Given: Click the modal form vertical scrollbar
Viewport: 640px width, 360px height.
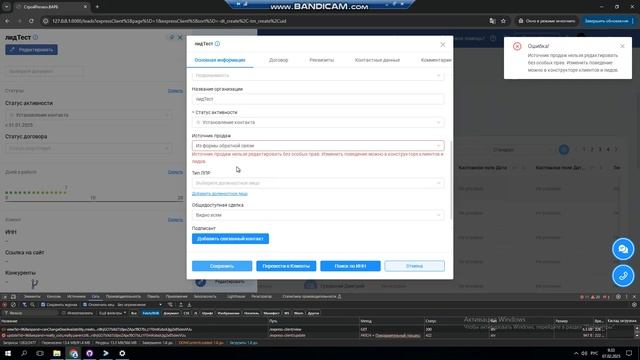Looking at the screenshot, I should tap(451, 180).
